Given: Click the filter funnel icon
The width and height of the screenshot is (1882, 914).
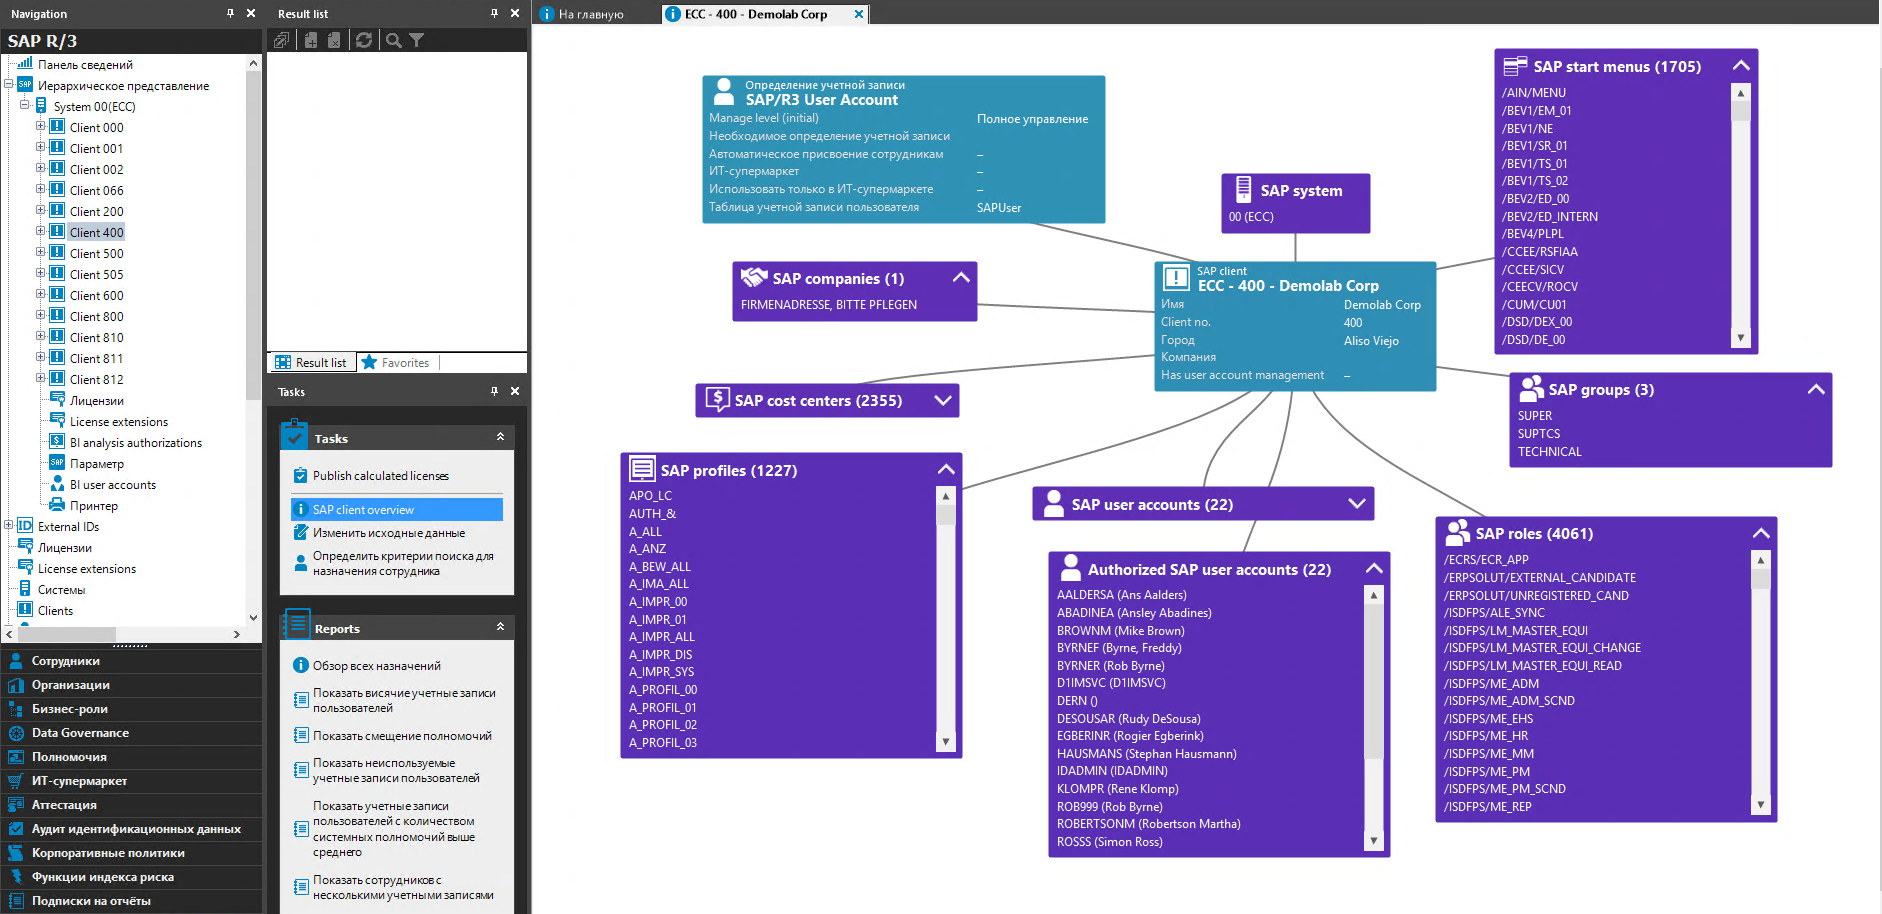Looking at the screenshot, I should coord(417,40).
